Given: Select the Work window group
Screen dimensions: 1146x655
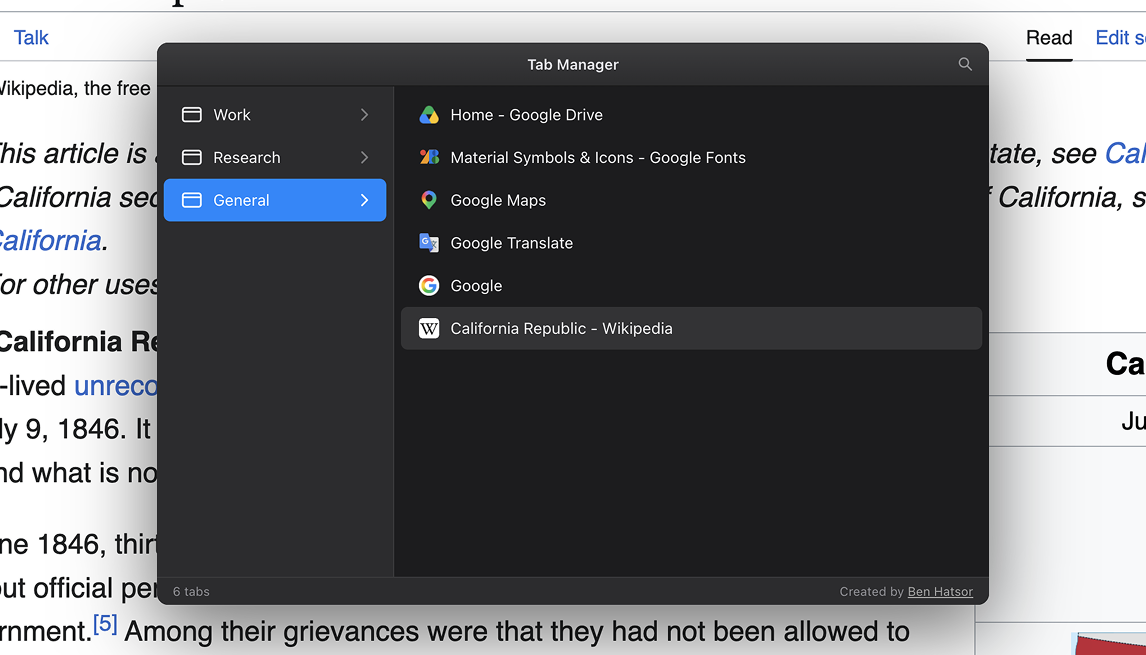Looking at the screenshot, I should click(275, 115).
